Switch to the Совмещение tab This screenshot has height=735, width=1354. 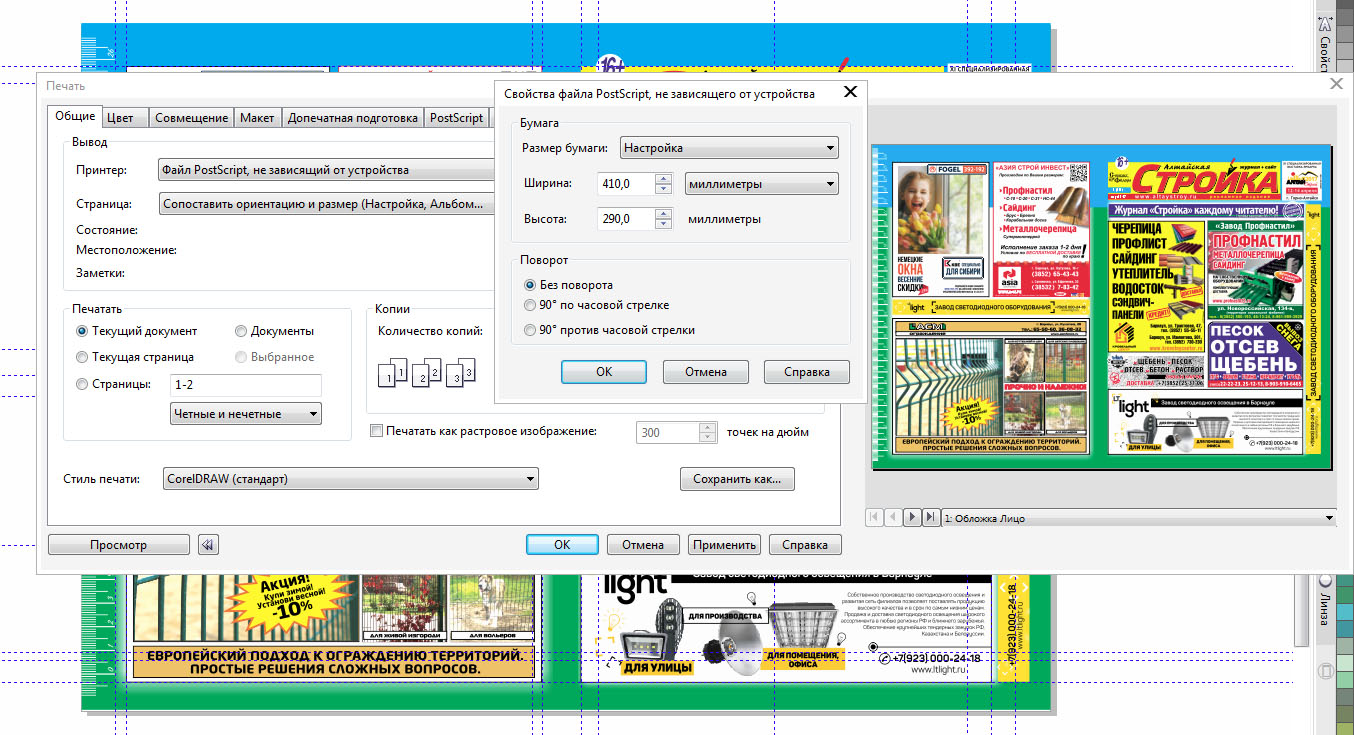coord(191,118)
